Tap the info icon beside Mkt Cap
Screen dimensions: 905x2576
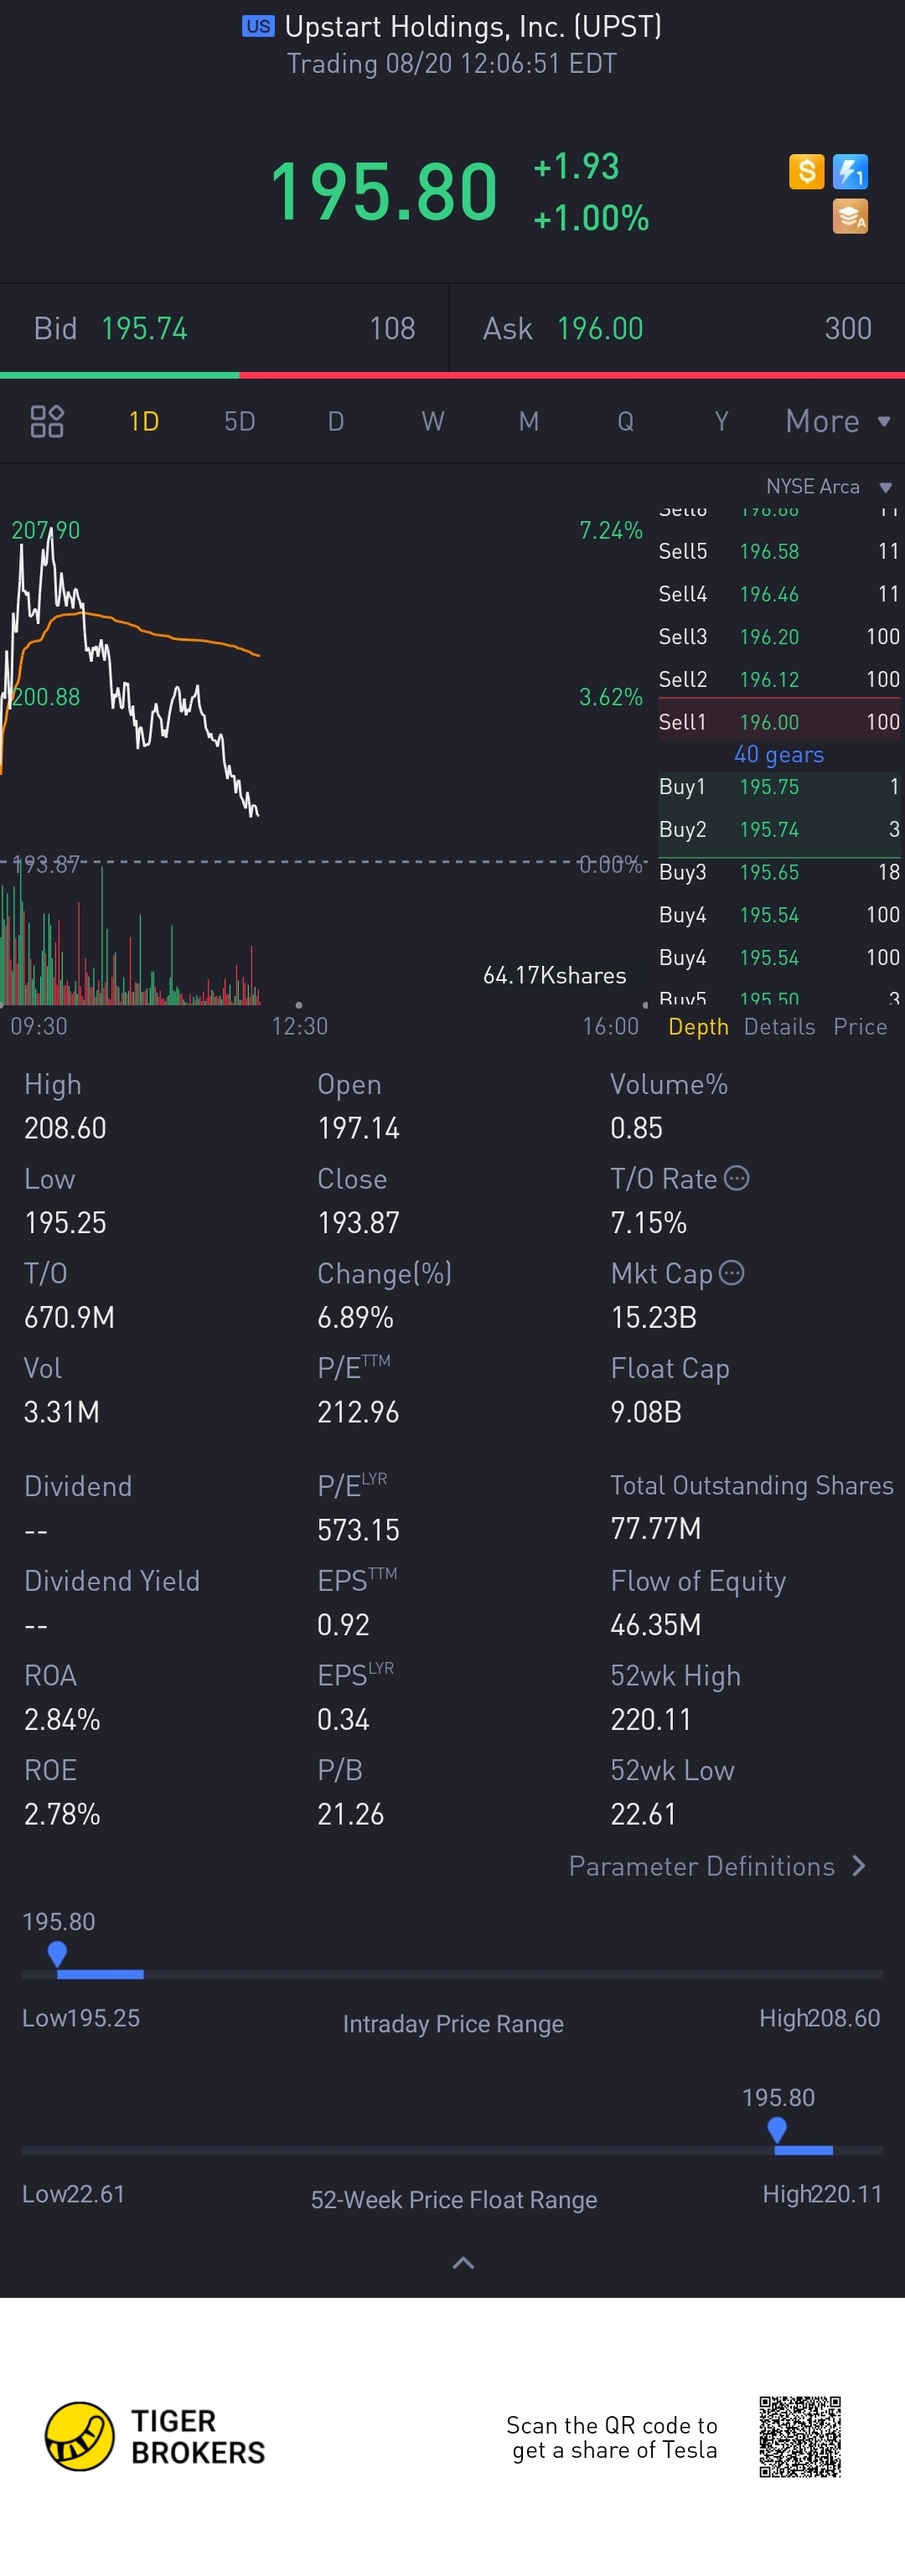[732, 1272]
